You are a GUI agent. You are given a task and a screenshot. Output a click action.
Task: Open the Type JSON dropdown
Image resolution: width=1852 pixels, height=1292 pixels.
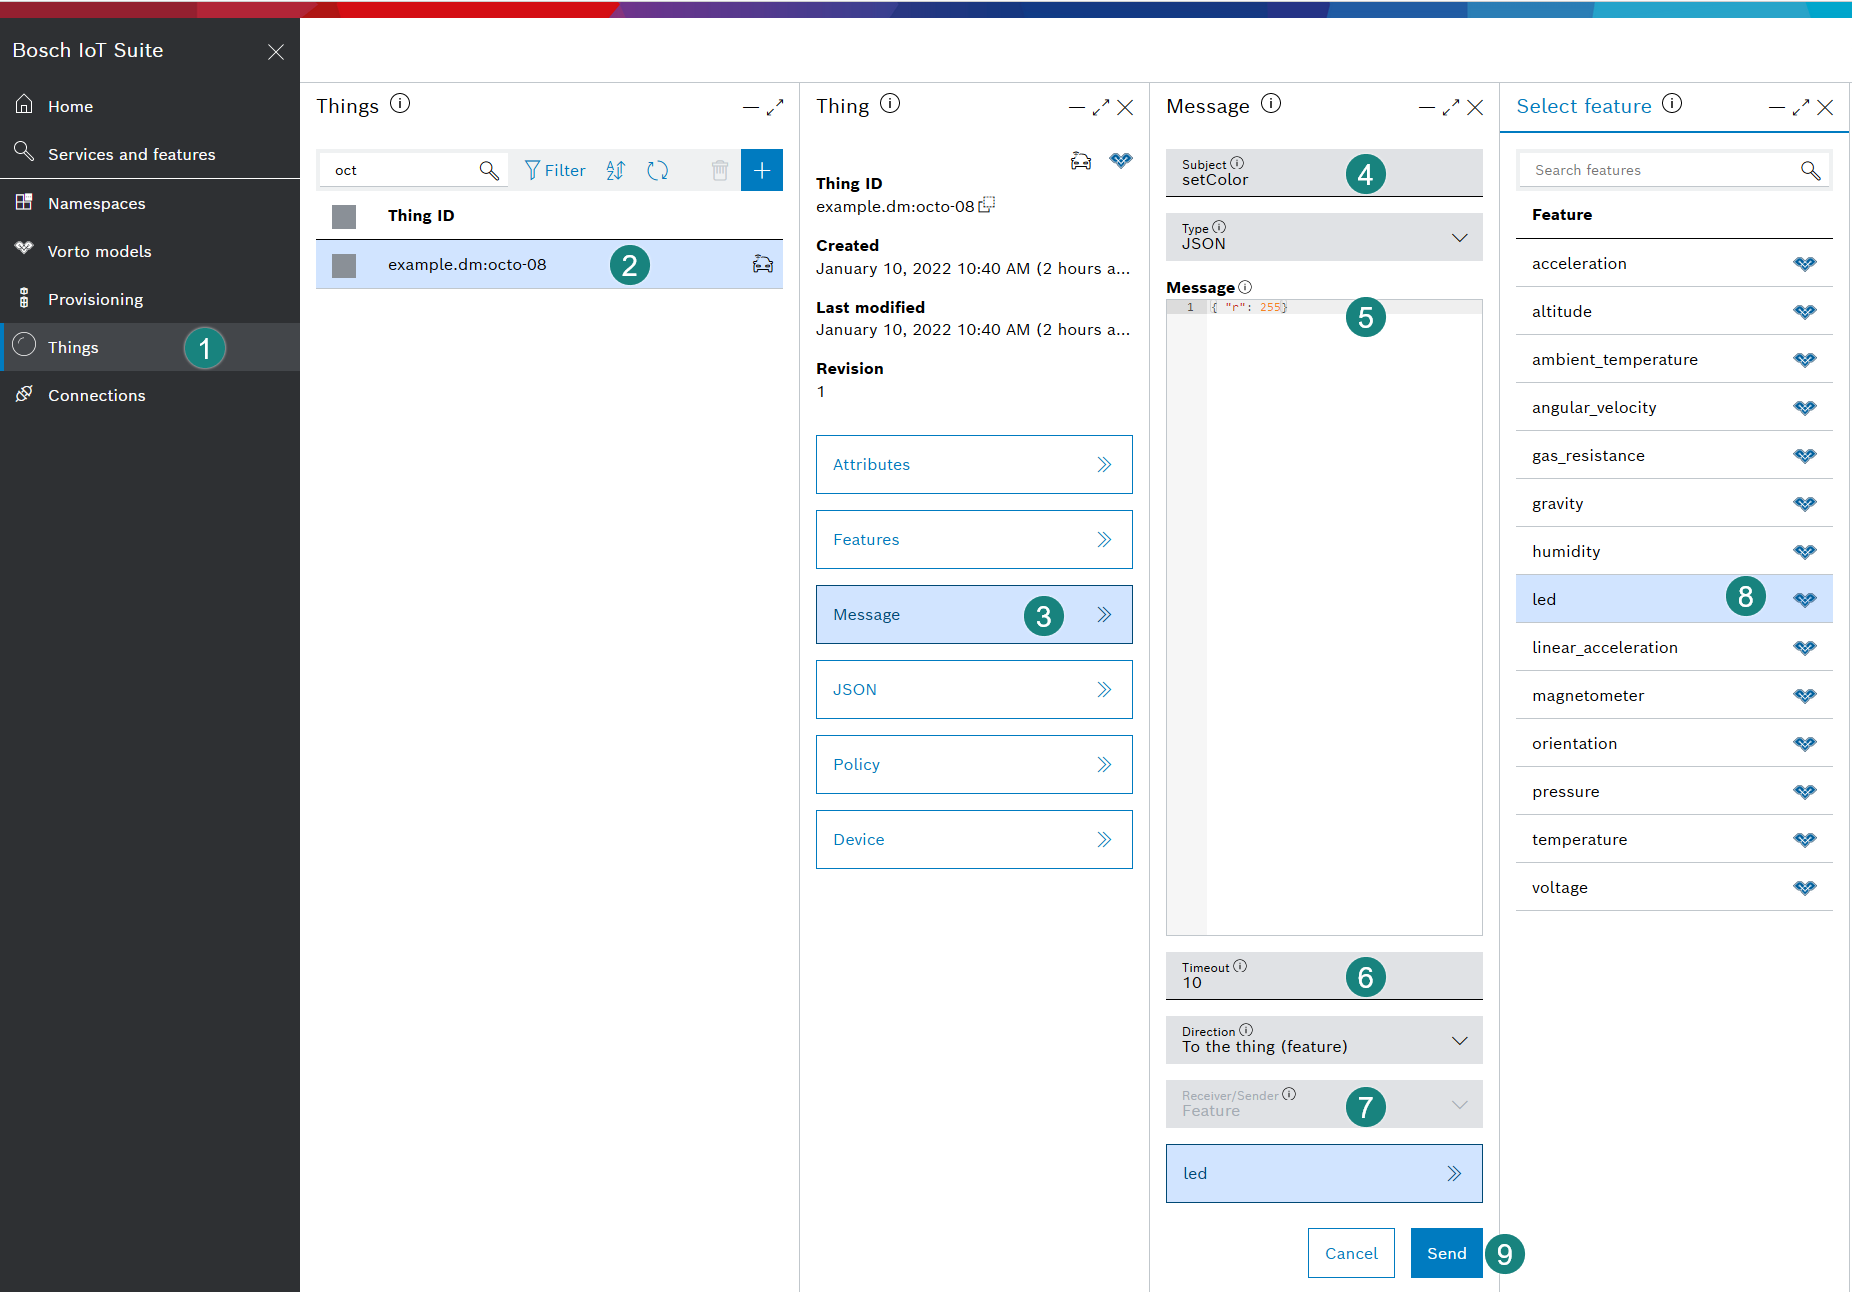[x=1324, y=237]
